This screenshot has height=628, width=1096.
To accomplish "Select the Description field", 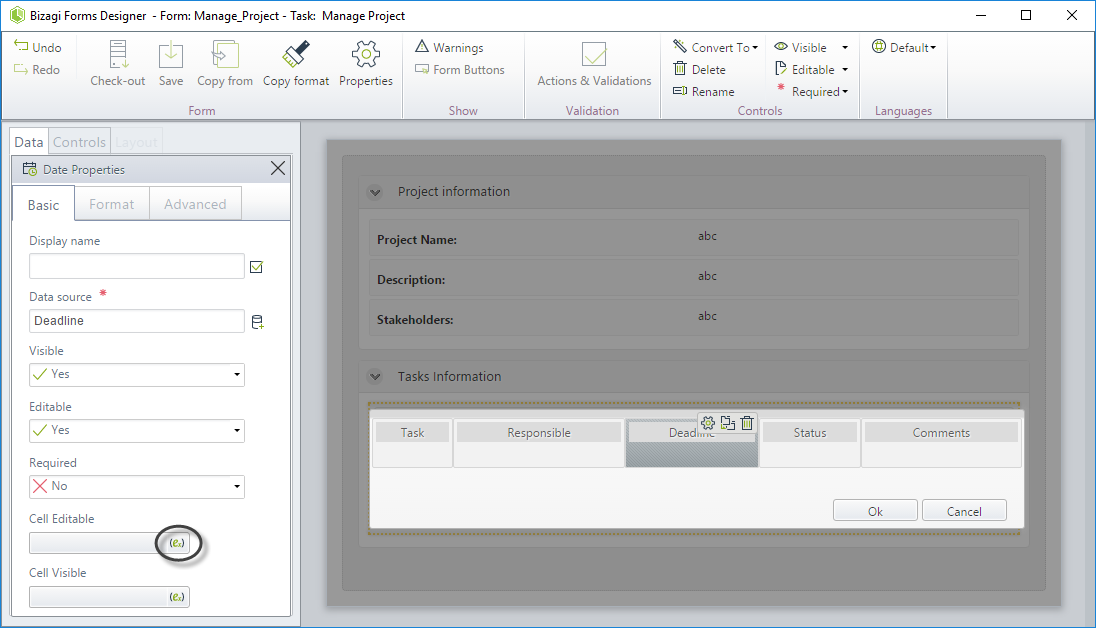I will coord(693,278).
